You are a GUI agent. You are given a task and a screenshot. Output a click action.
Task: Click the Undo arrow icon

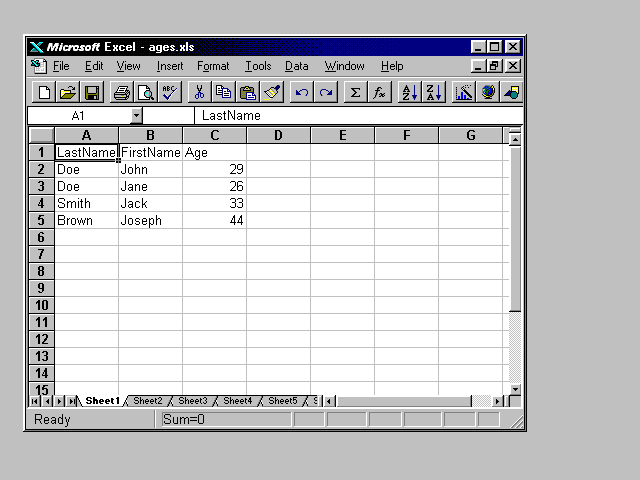click(x=302, y=93)
